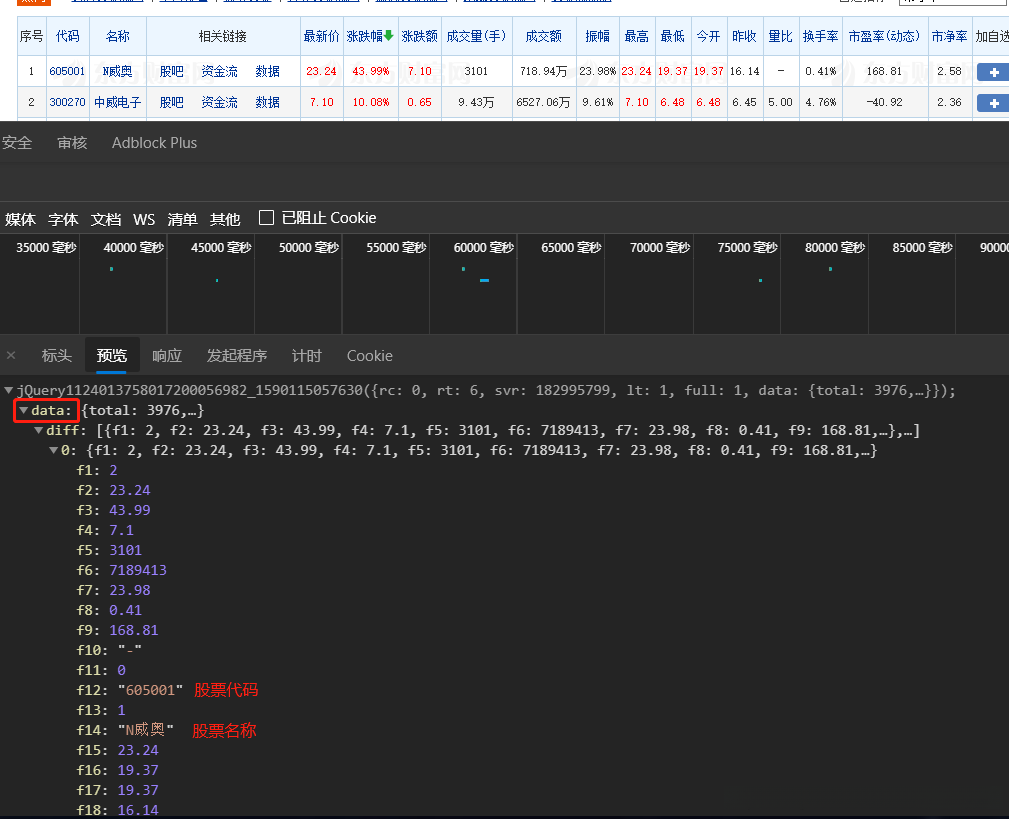The width and height of the screenshot is (1009, 819).
Task: Select f3 value 43.99
Action: (130, 510)
